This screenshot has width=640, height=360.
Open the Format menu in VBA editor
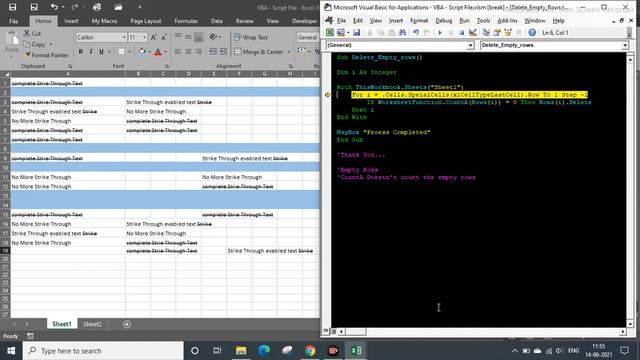tap(419, 20)
